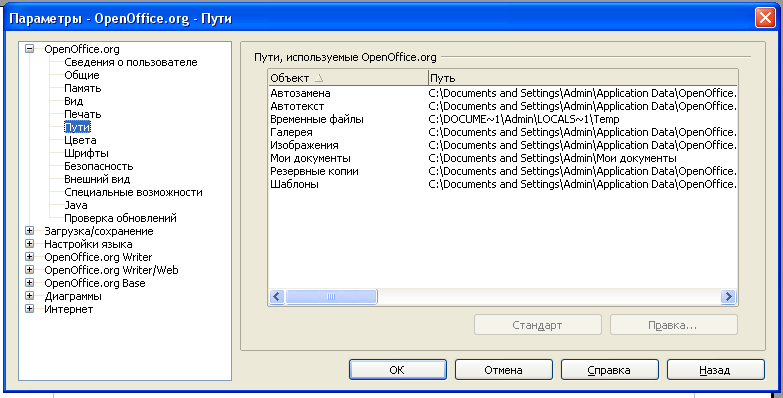Select Внешний вид in the tree

(x=97, y=179)
